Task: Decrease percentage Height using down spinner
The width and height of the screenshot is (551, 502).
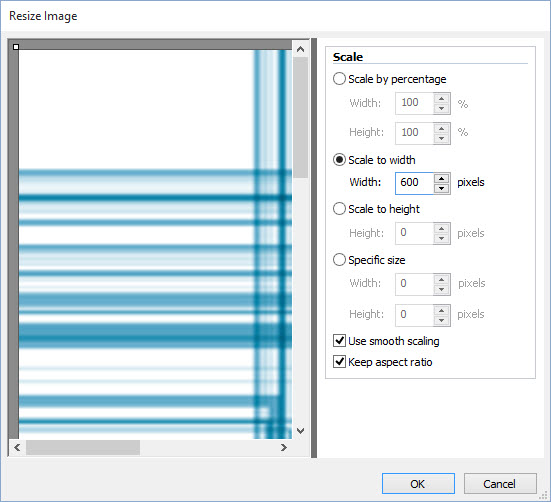Action: (441, 138)
